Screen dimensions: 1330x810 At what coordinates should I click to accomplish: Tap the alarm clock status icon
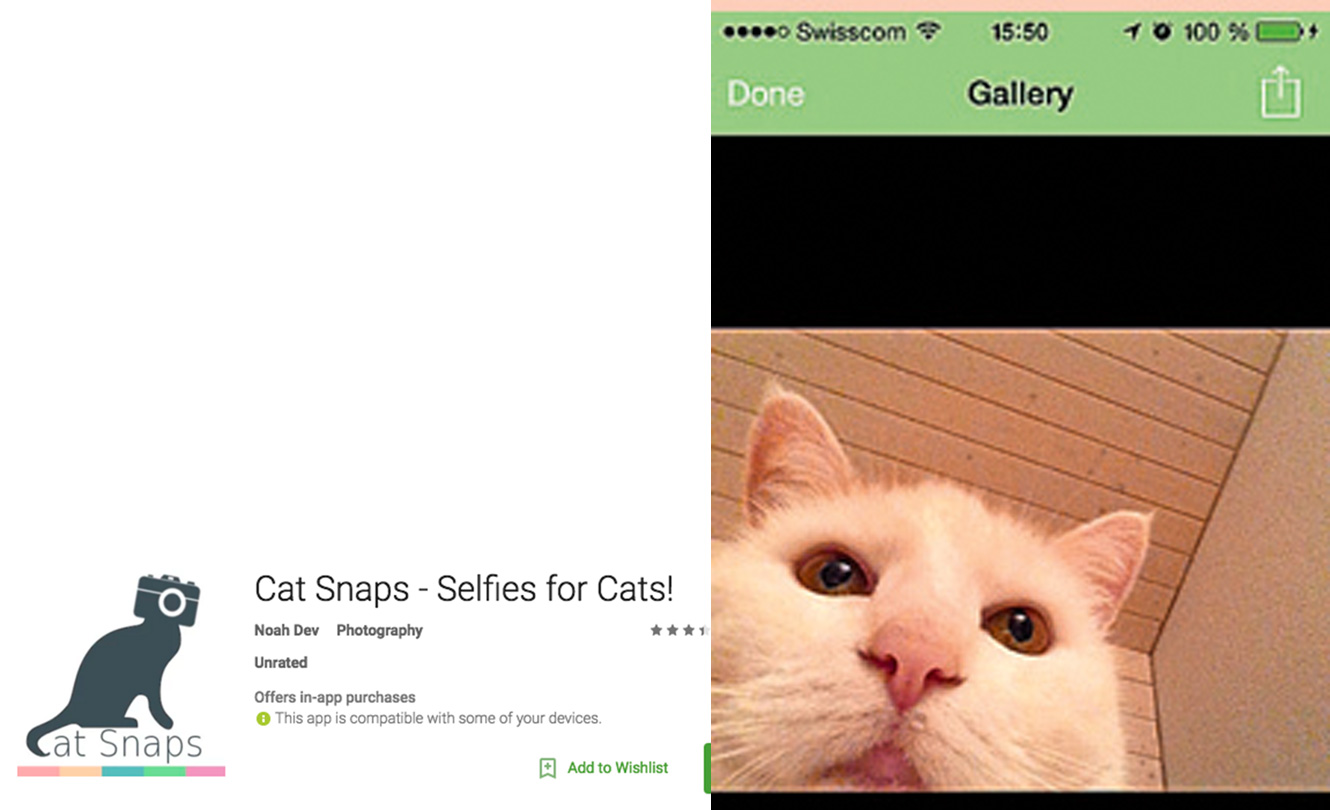1162,32
